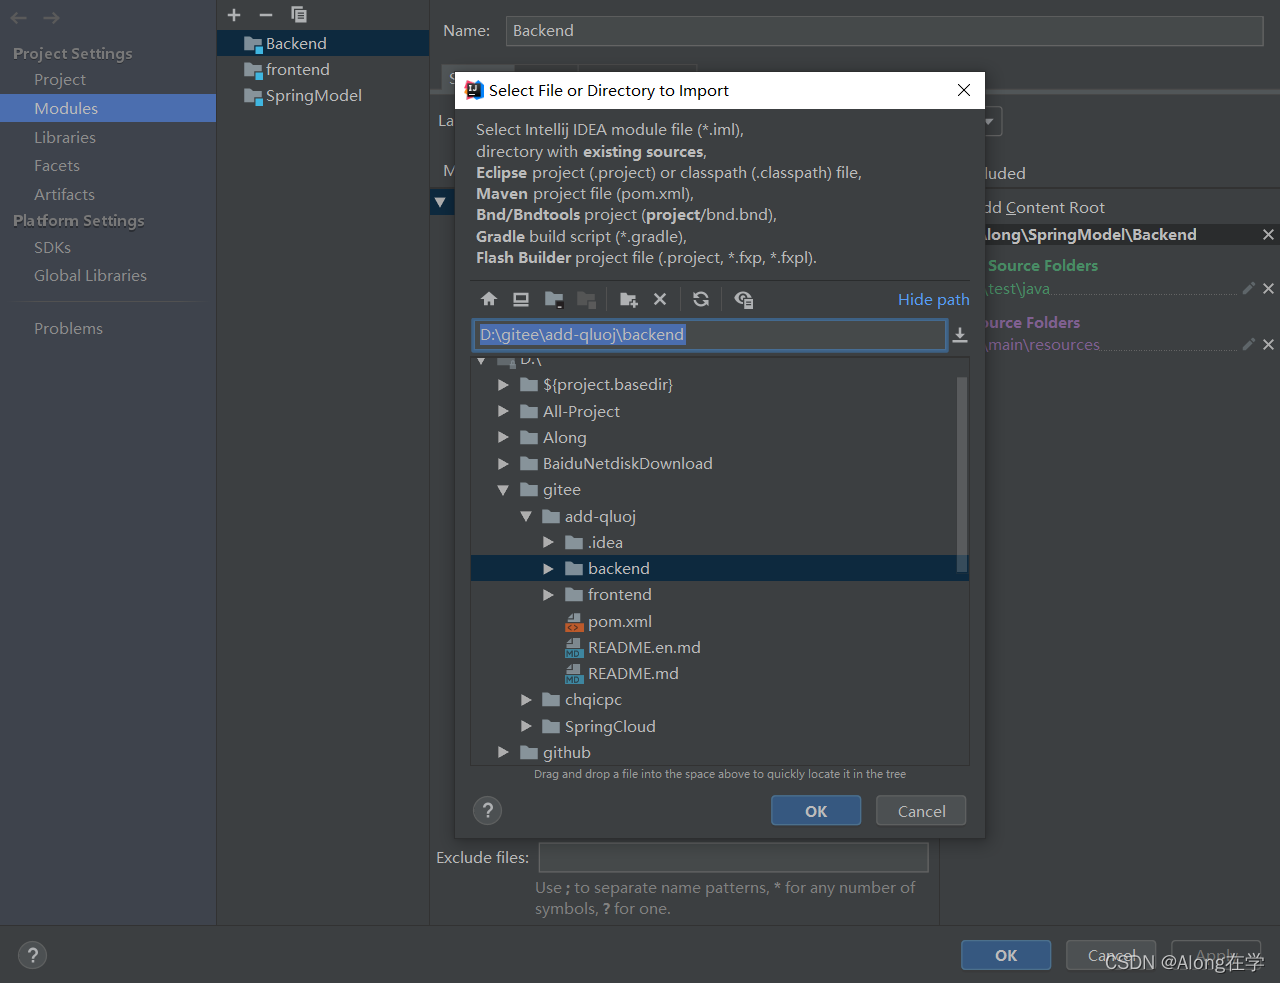Select the gitee folder row in tree
Screen dimensions: 1280x983
point(720,490)
